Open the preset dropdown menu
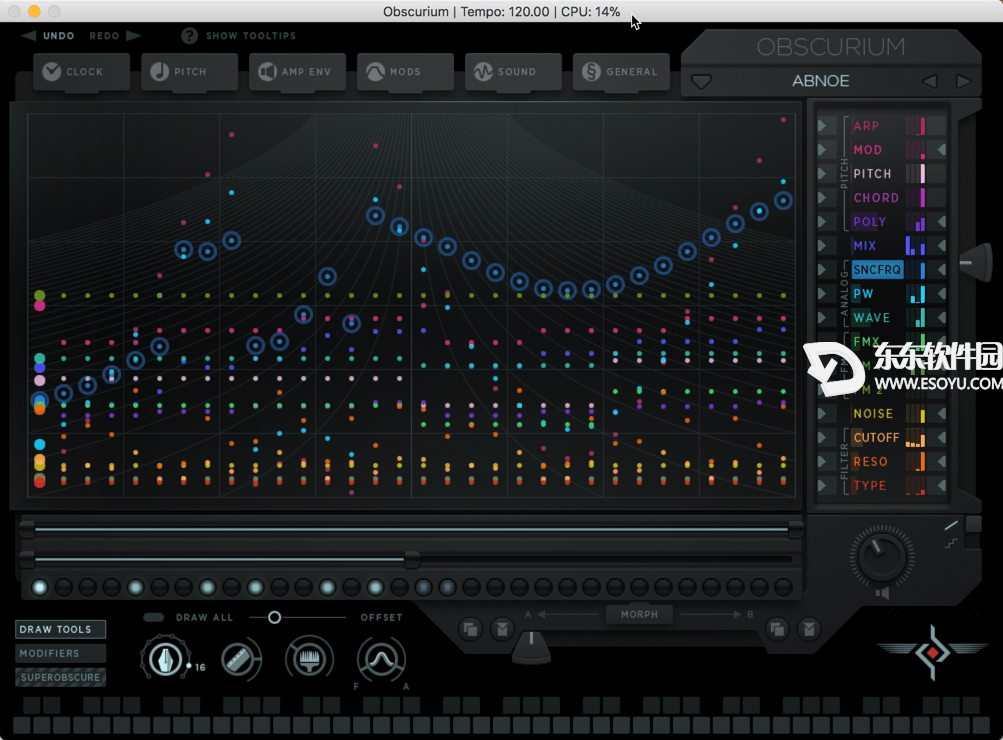Viewport: 1003px width, 740px height. pos(701,82)
